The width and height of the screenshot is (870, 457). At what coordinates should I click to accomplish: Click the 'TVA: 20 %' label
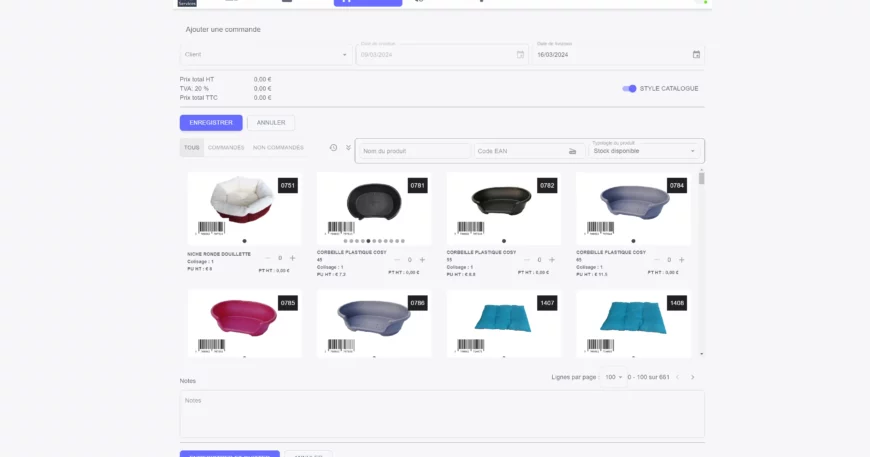pos(194,88)
